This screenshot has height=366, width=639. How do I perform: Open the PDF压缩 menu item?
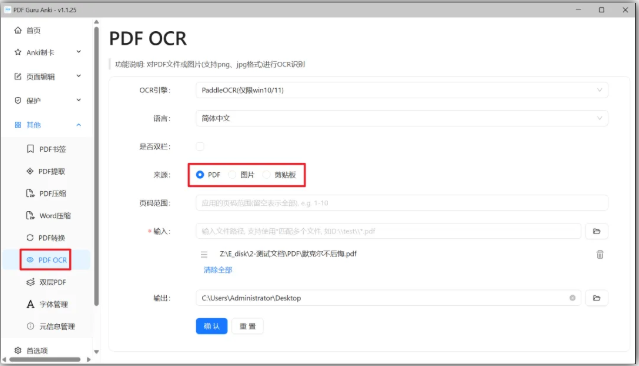53,194
